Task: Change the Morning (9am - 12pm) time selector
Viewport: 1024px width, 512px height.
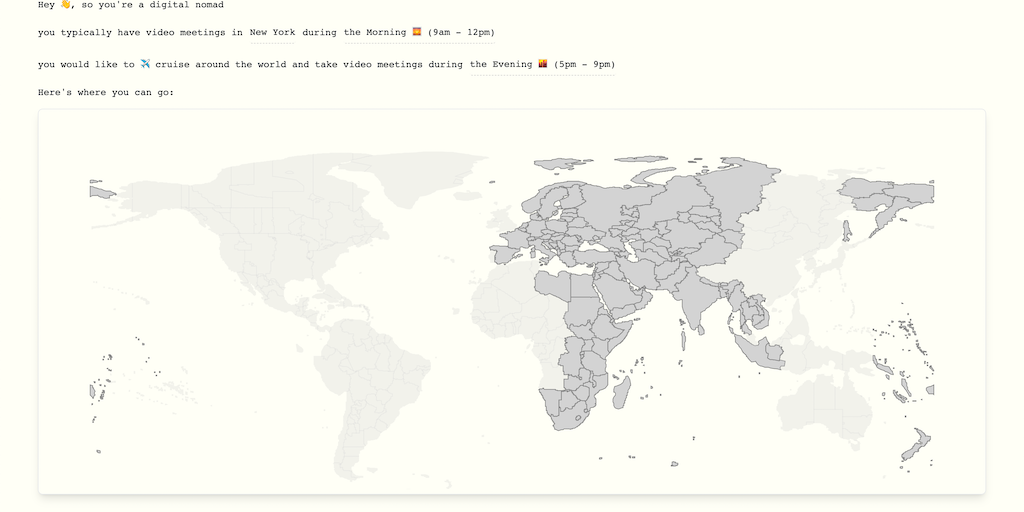Action: [419, 33]
